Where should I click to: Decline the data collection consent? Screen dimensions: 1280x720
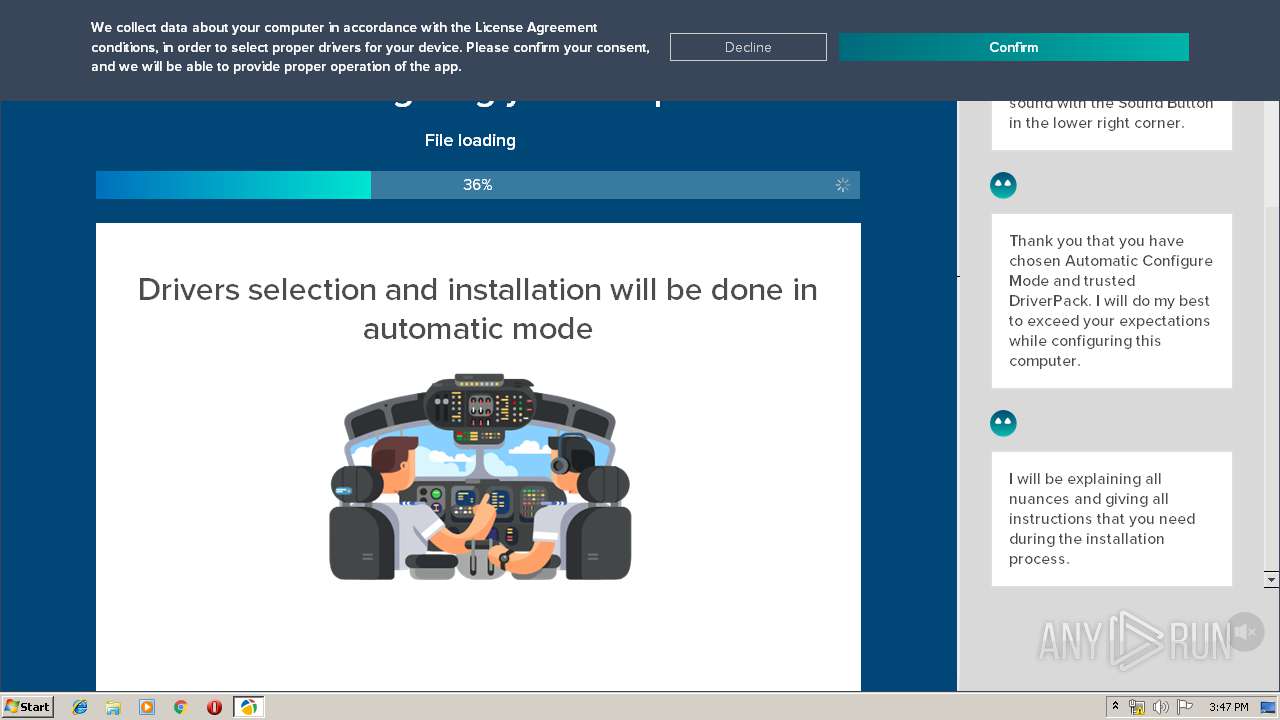(748, 47)
